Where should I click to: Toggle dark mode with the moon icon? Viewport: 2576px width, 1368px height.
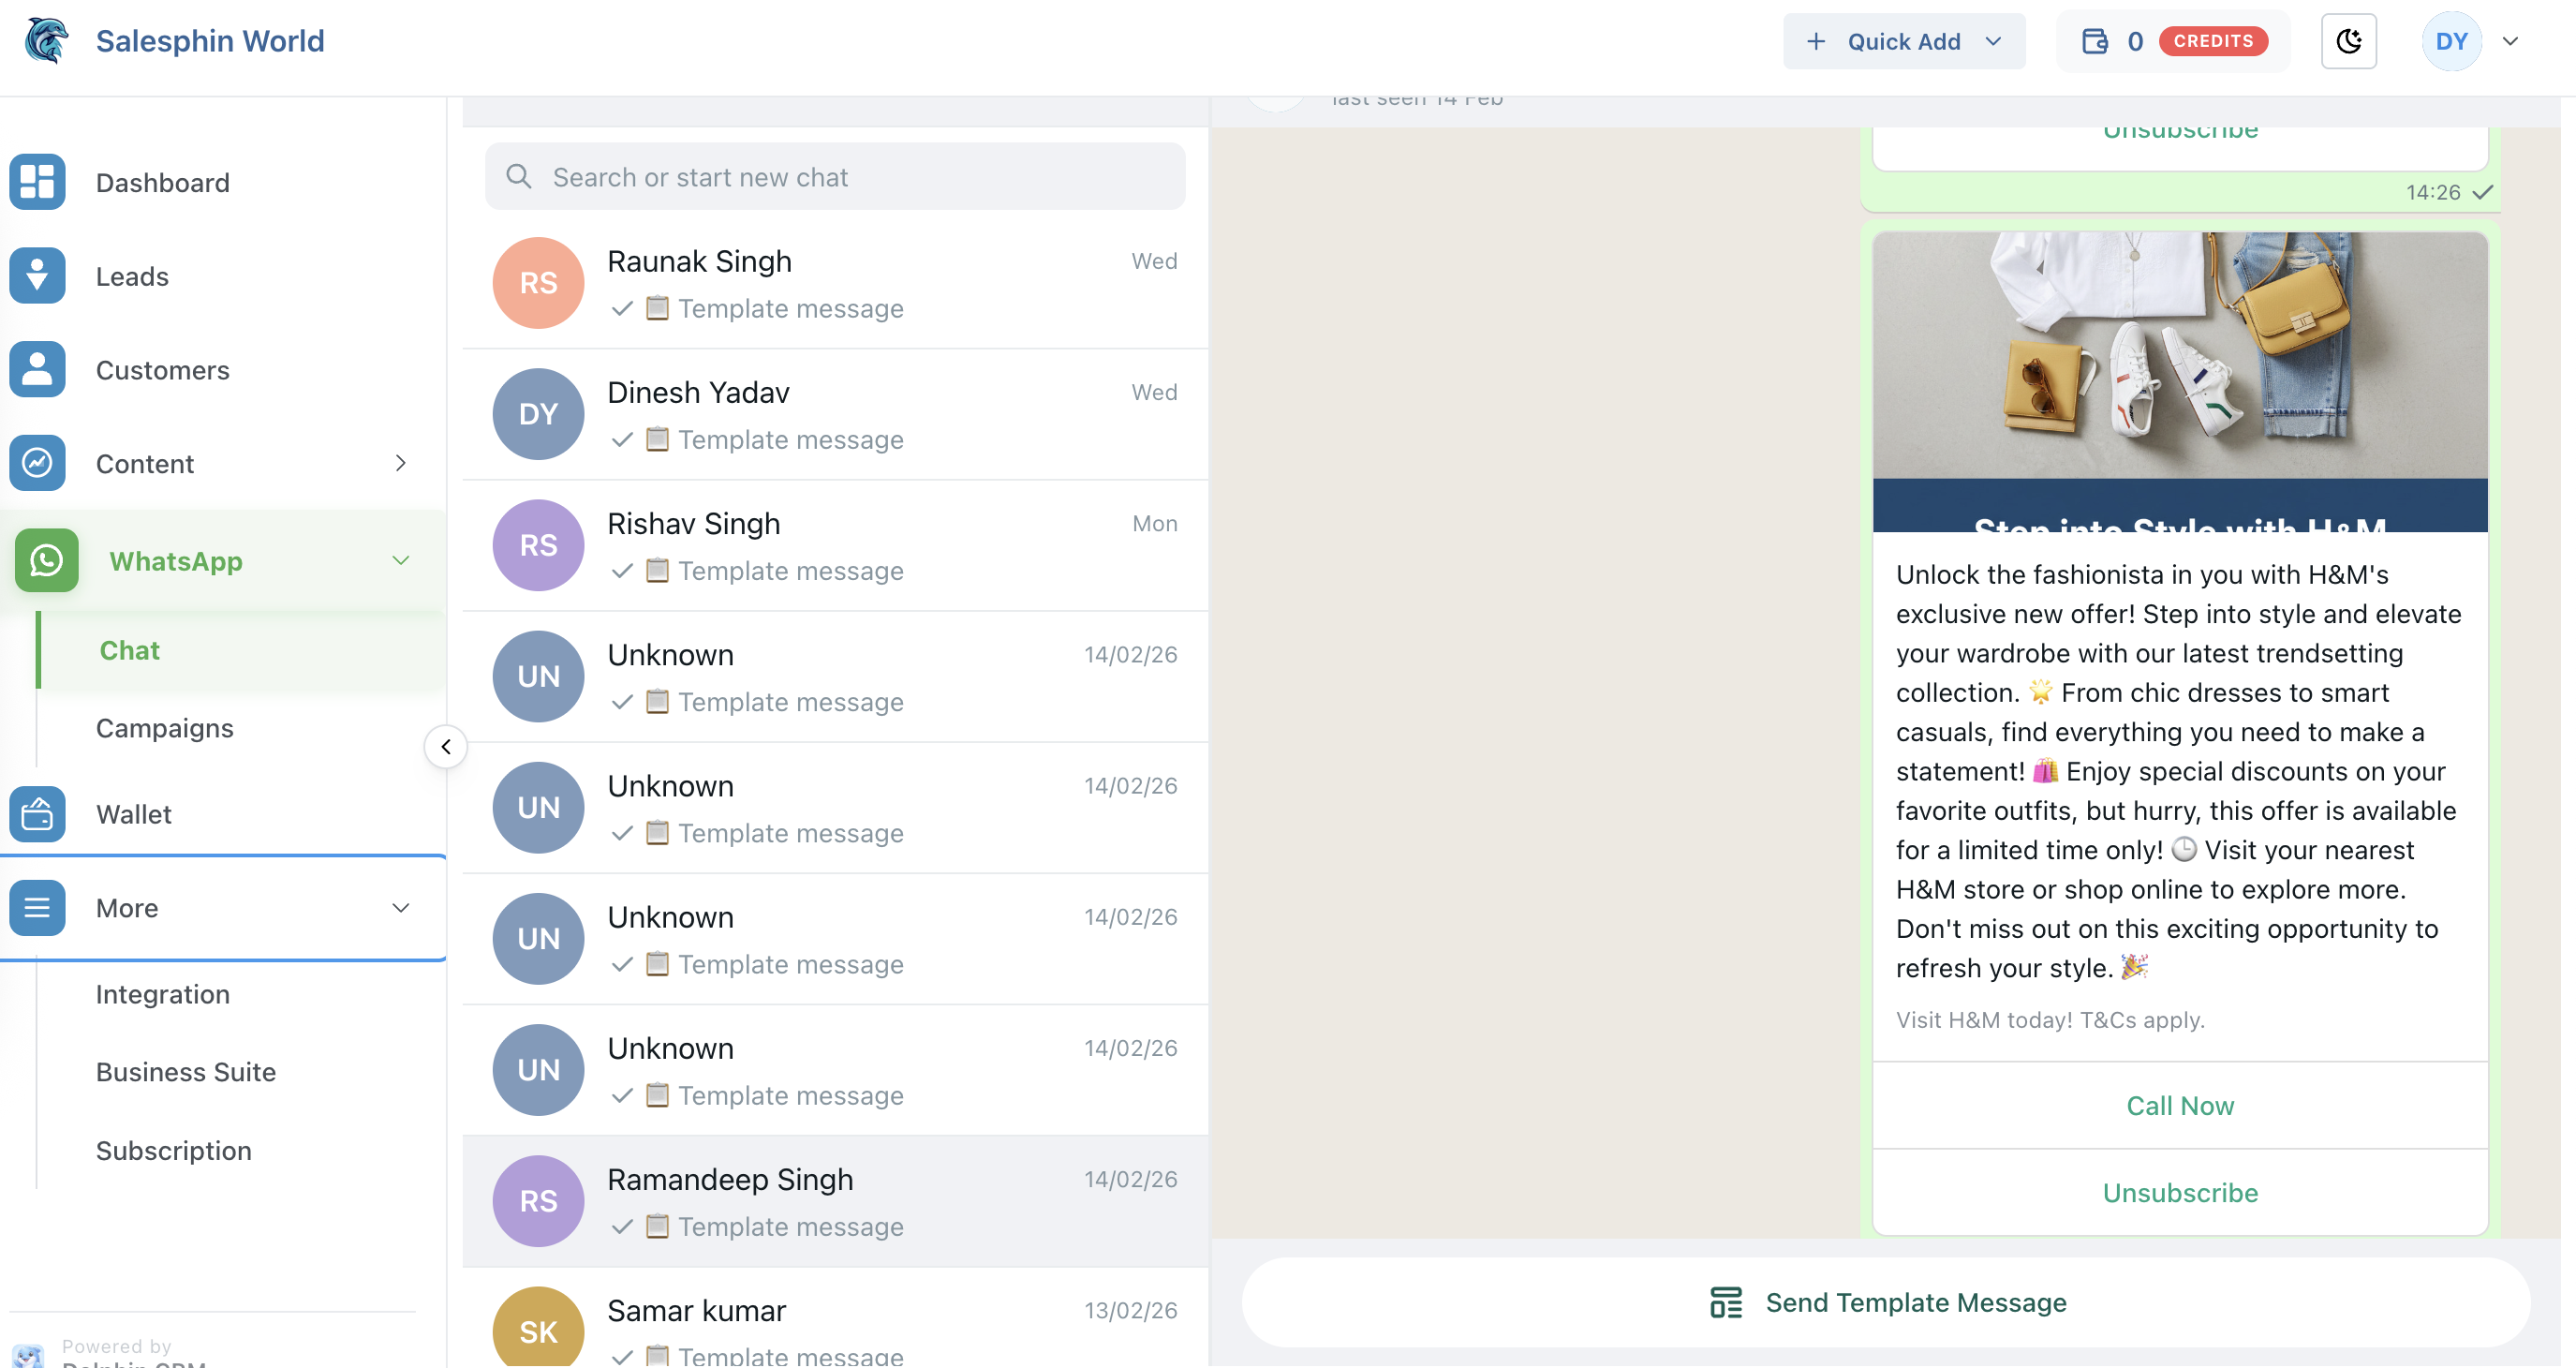[x=2349, y=41]
